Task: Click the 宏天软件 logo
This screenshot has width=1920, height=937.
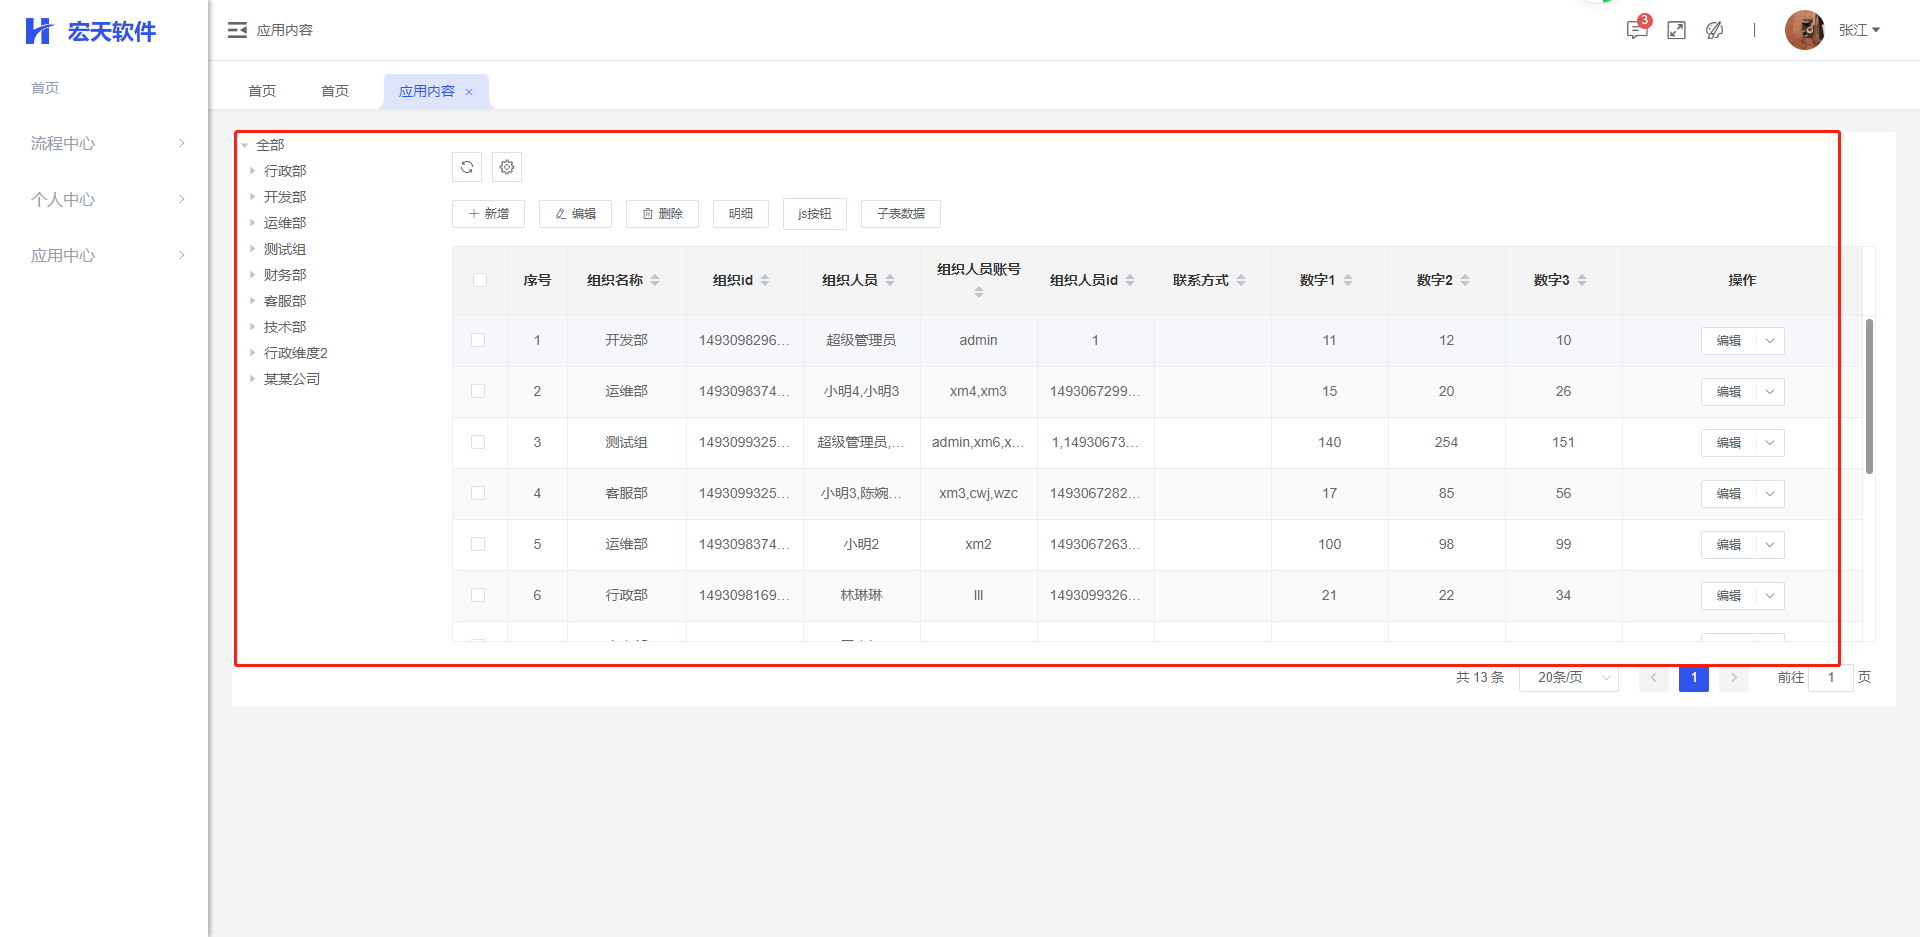Action: click(x=91, y=31)
